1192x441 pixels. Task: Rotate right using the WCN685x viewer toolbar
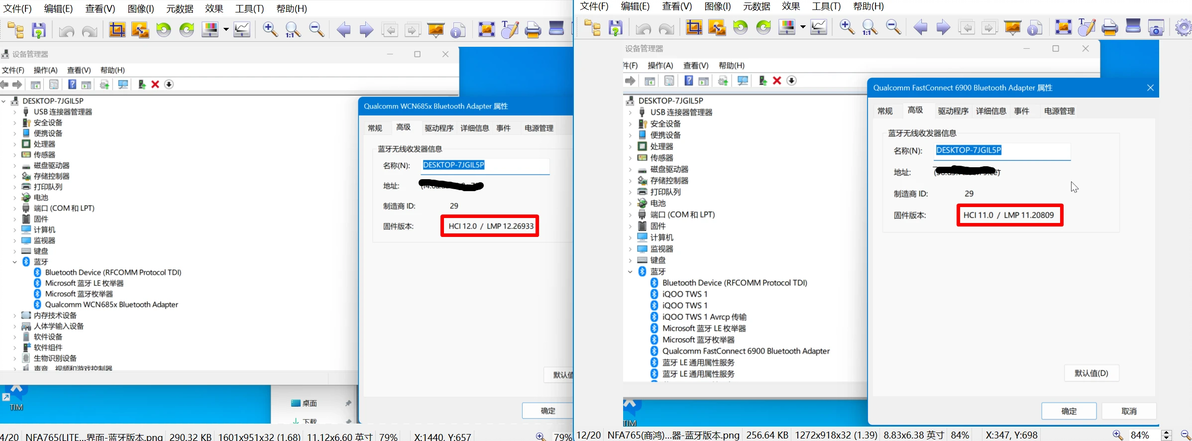(186, 30)
